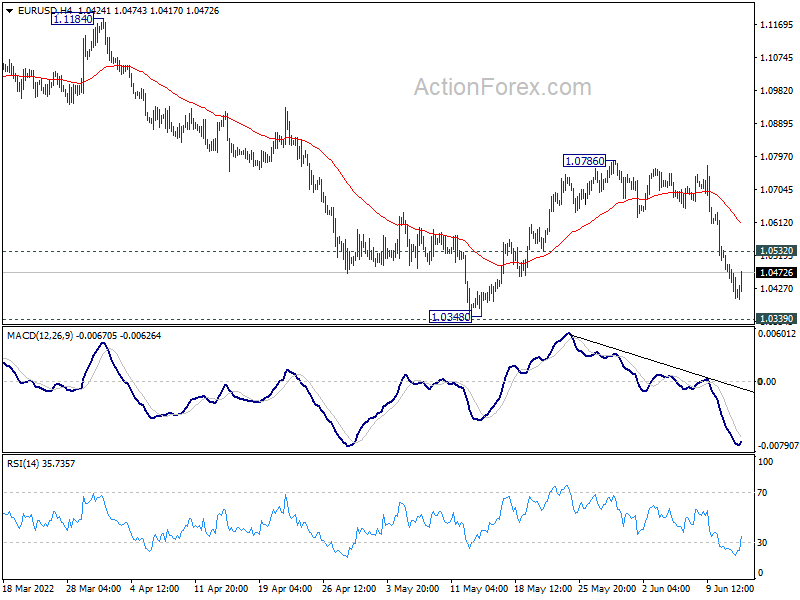Click the 25 May 20:00 time label
Viewport: 800px width, 600px height.
(607, 589)
